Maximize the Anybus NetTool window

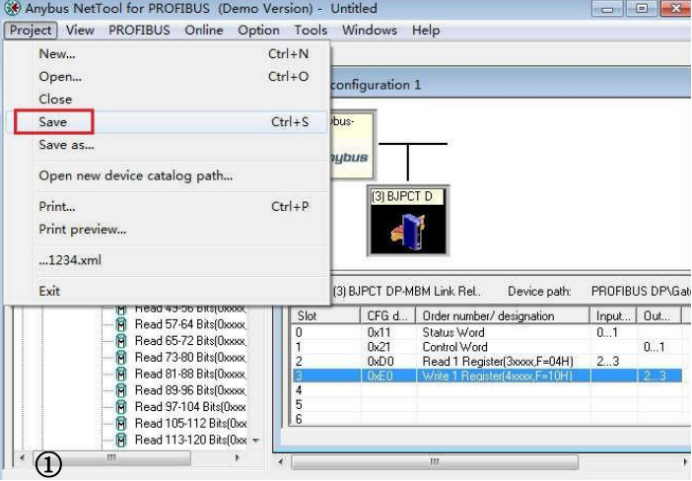tap(642, 8)
